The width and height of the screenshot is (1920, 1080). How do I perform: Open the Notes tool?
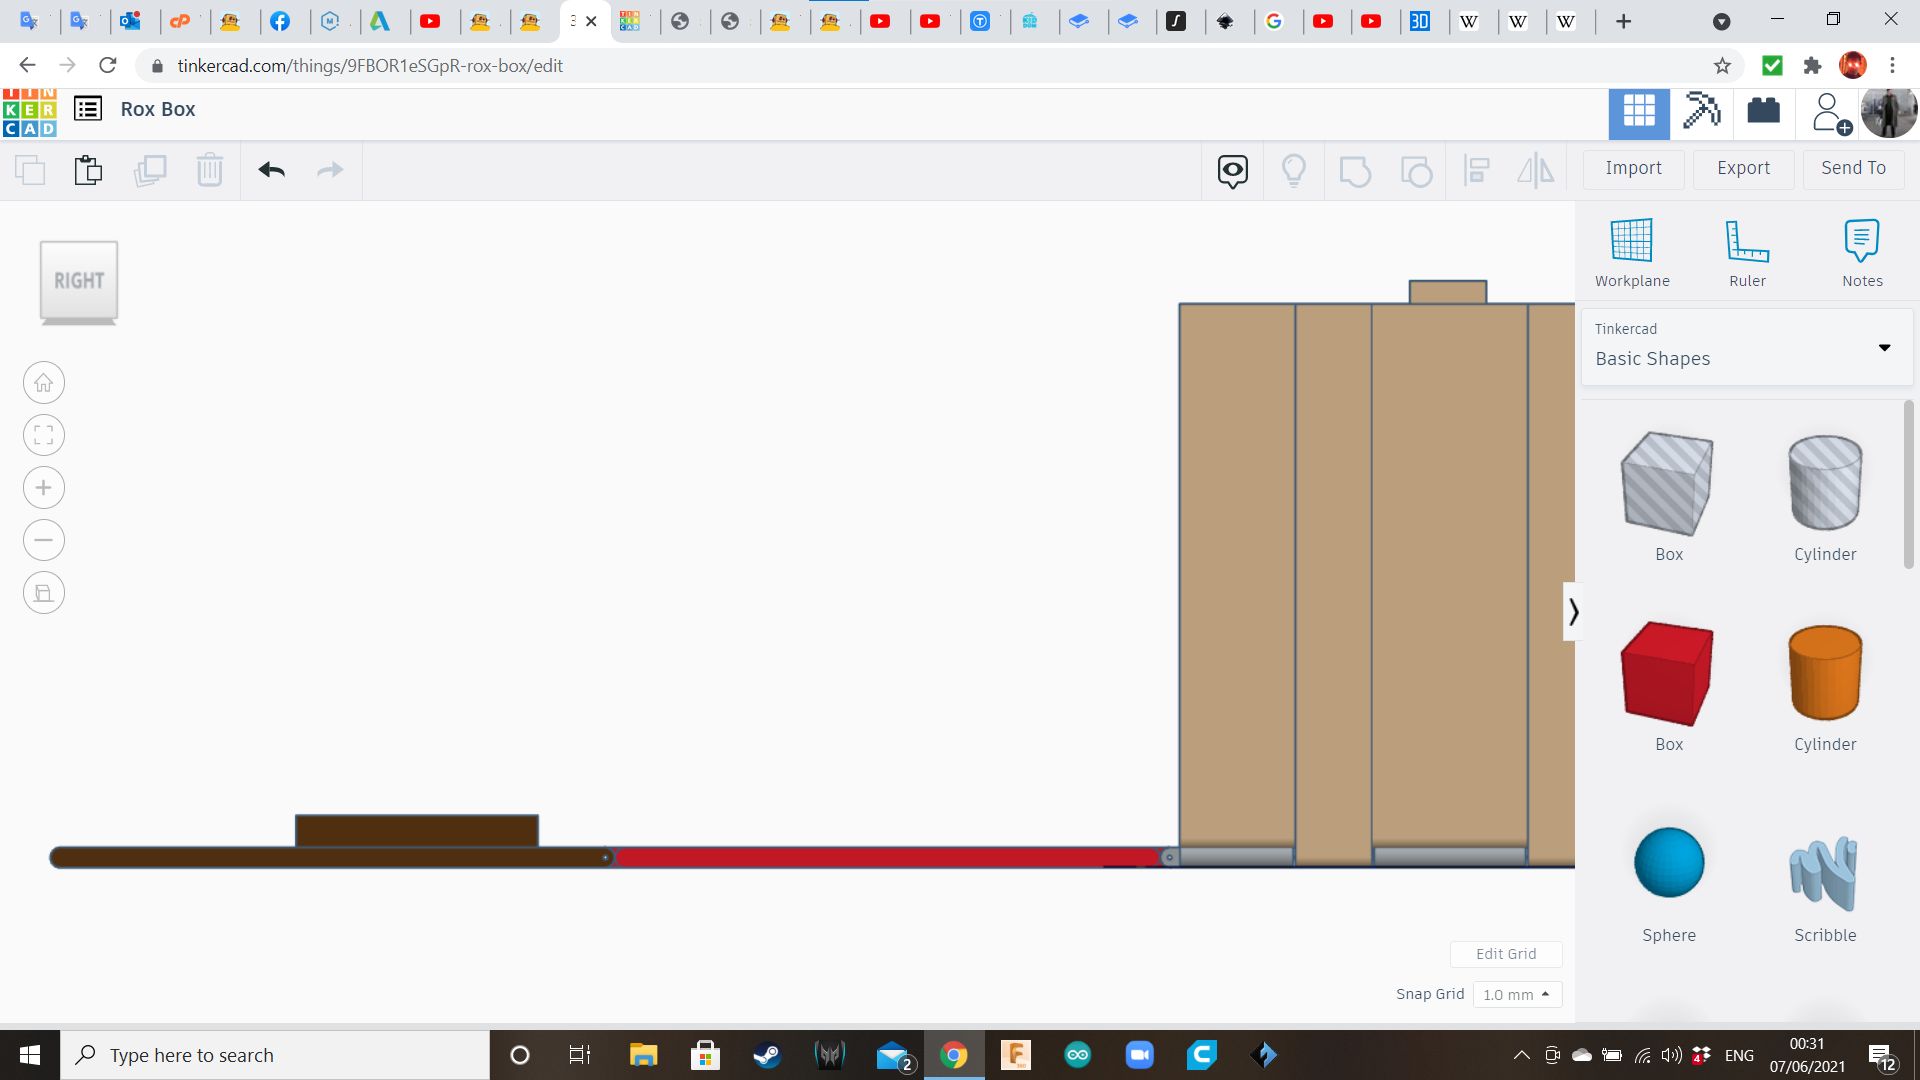1861,241
